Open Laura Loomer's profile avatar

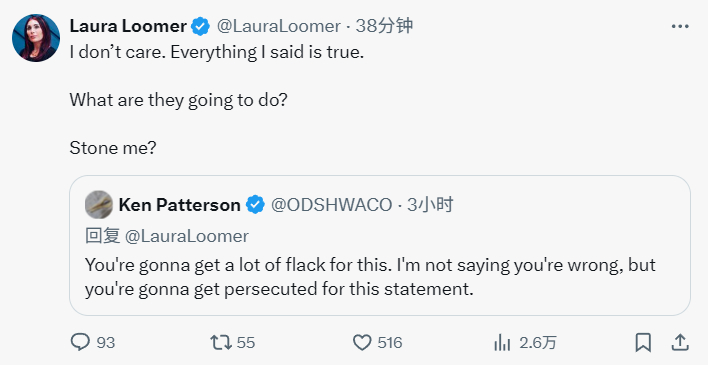[36, 38]
